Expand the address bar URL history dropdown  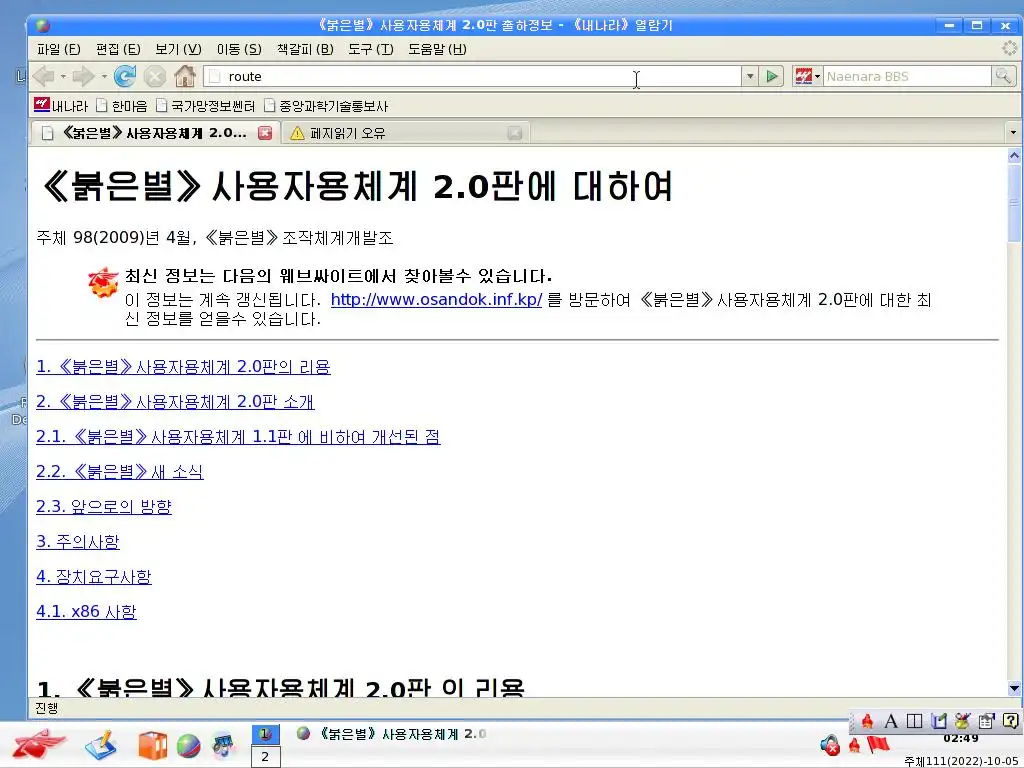(x=750, y=76)
